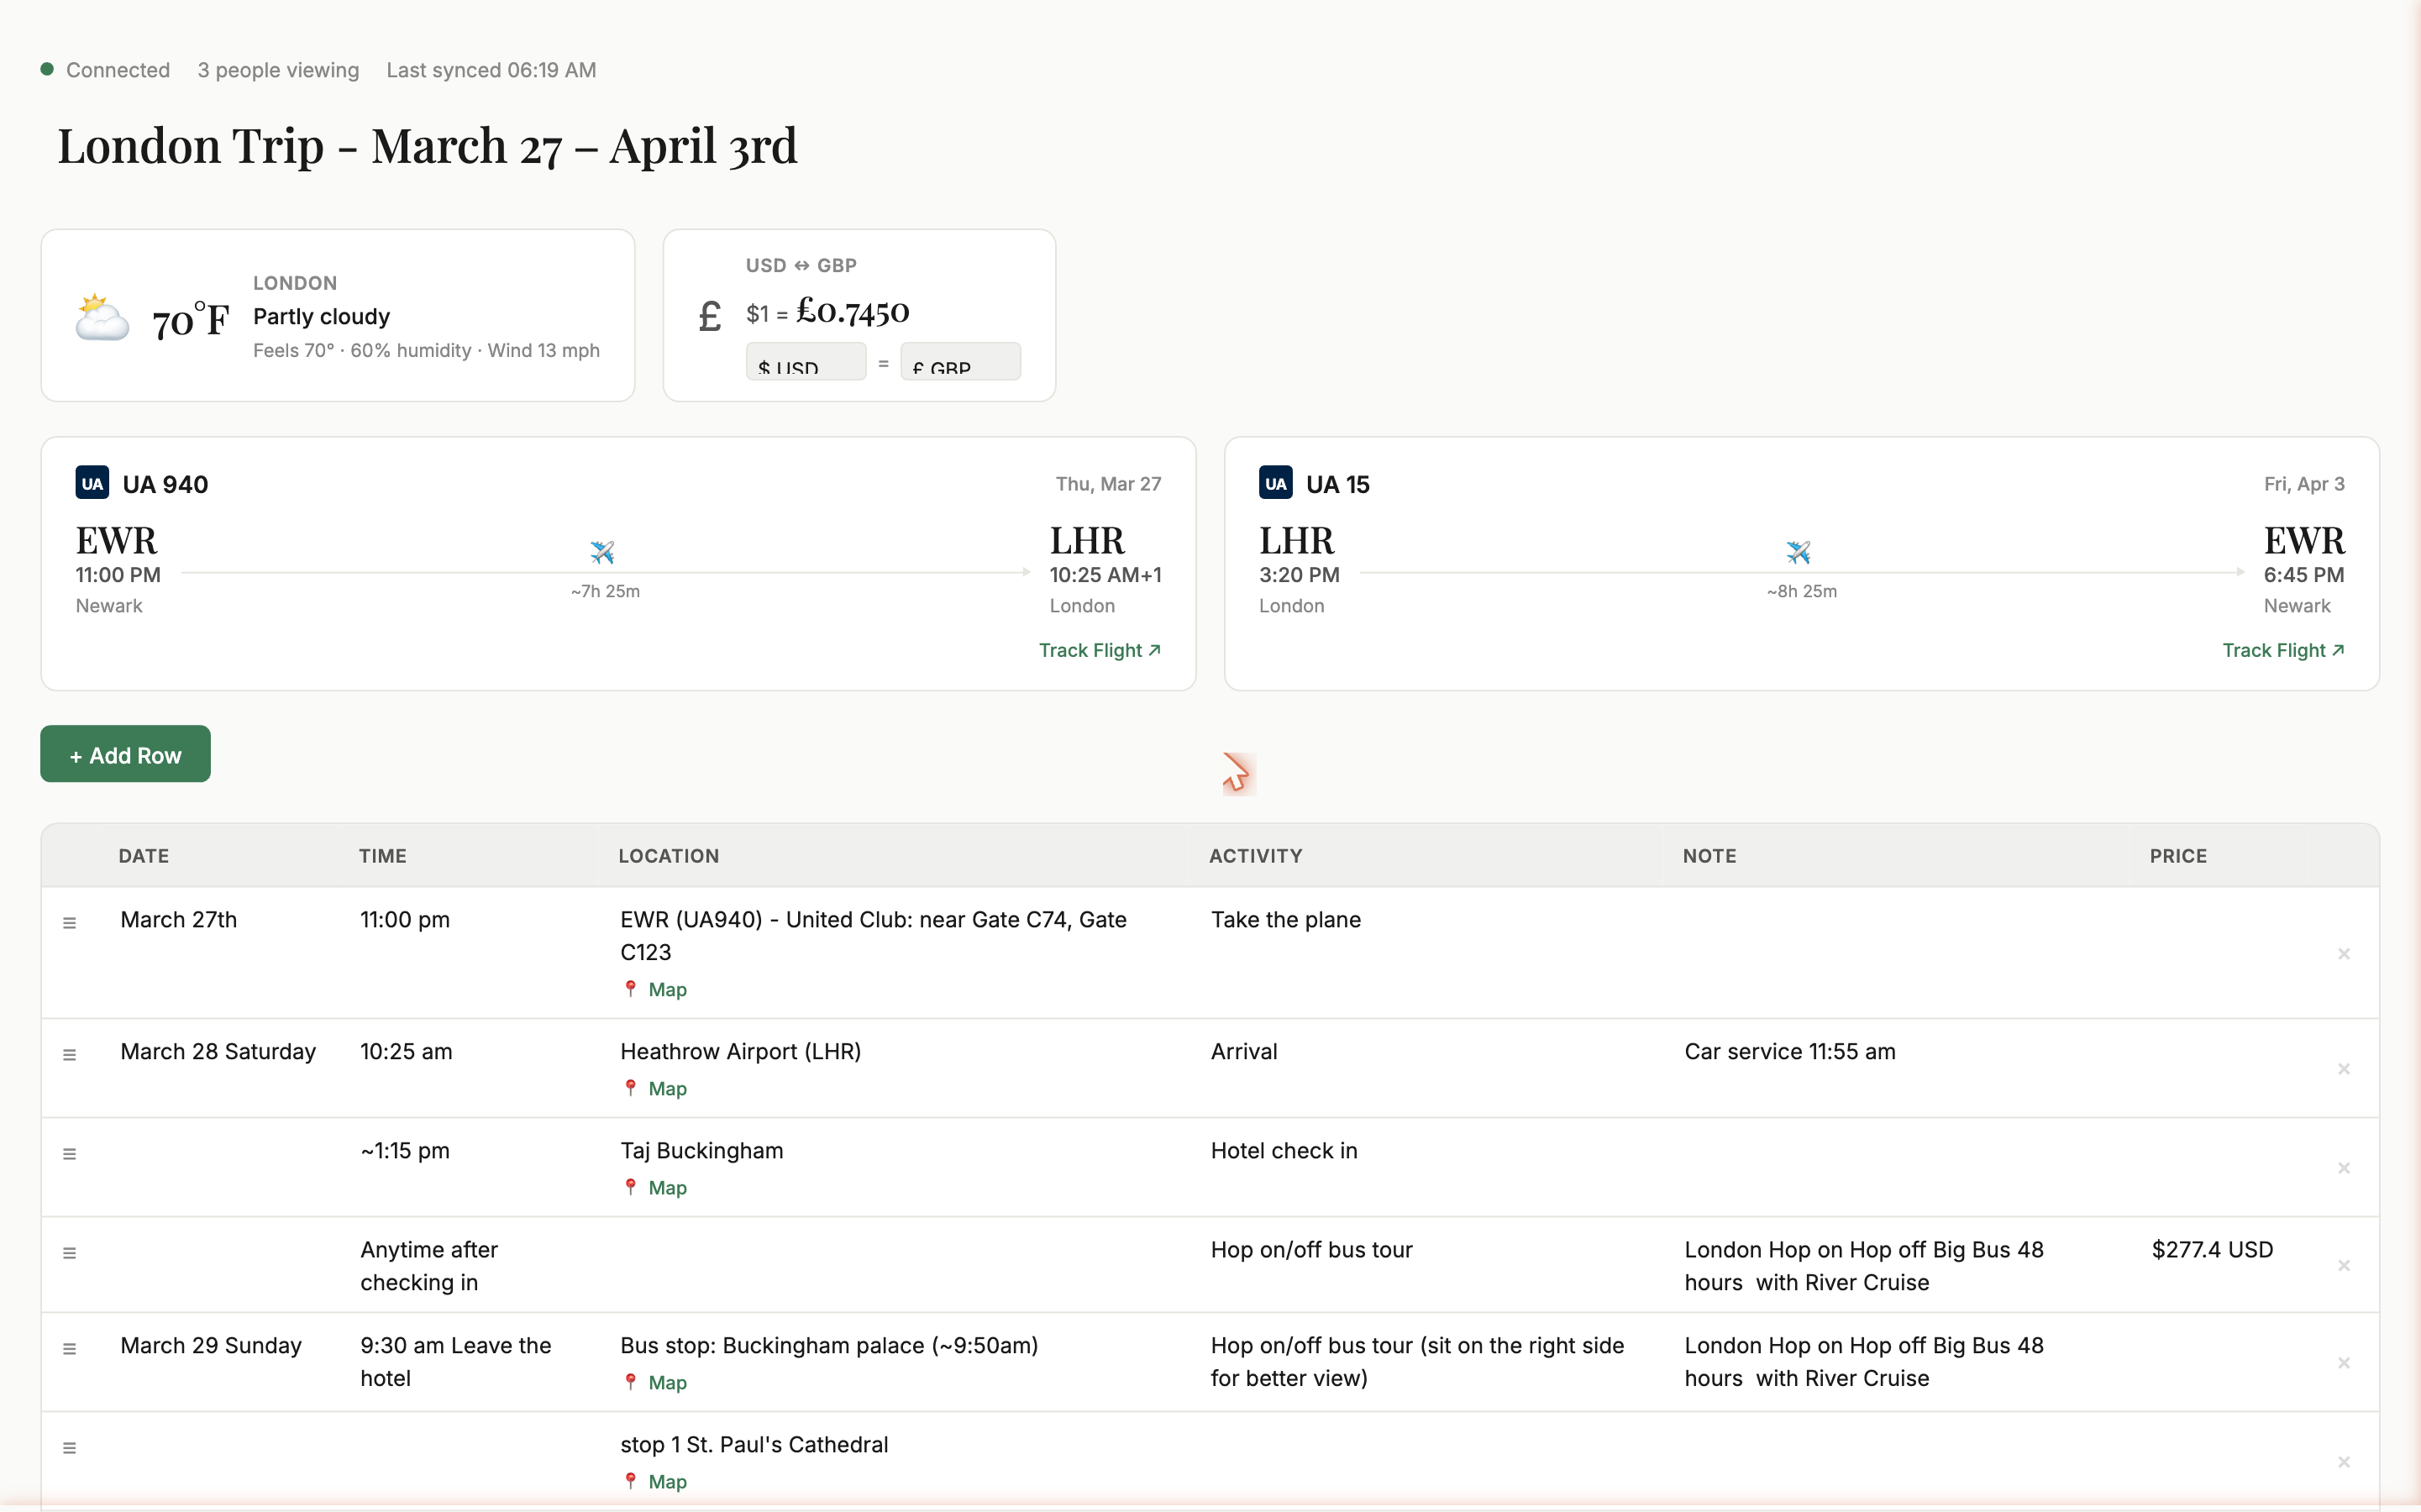Click the airplane icon on UA 15 route
This screenshot has height=1512, width=2421.
click(x=1798, y=551)
